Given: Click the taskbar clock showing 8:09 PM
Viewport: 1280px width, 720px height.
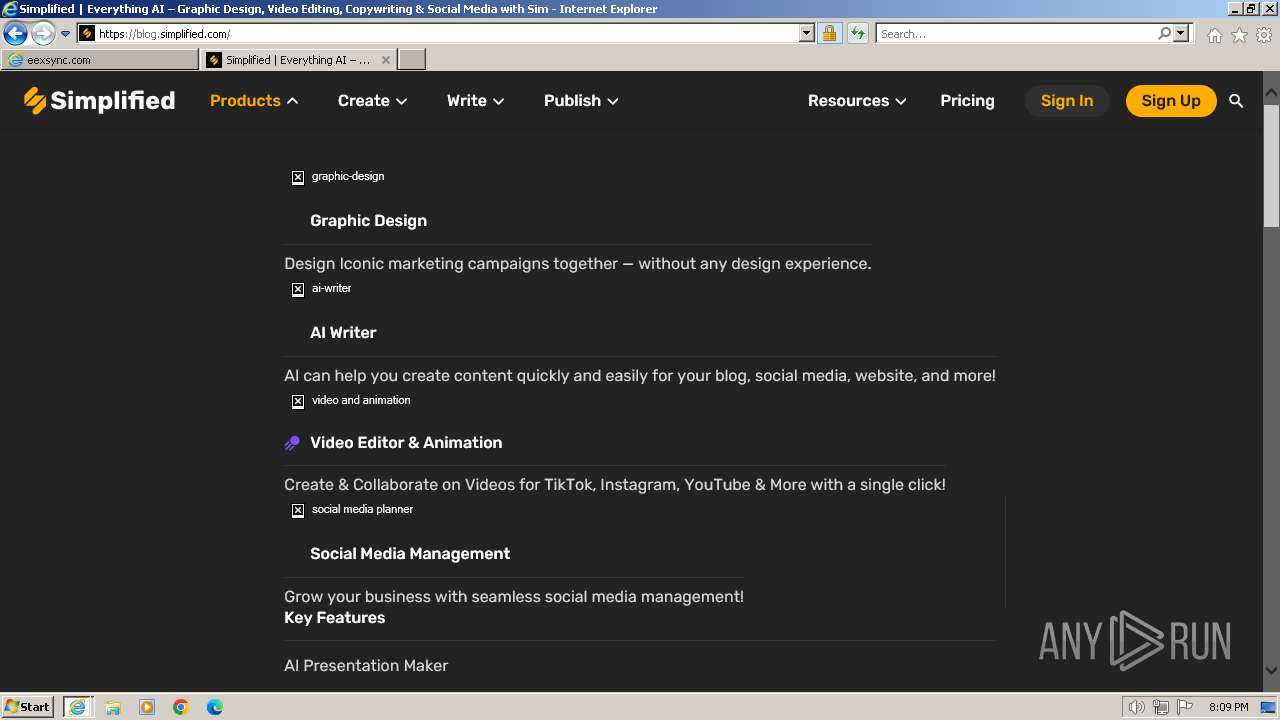Looking at the screenshot, I should pyautogui.click(x=1228, y=707).
